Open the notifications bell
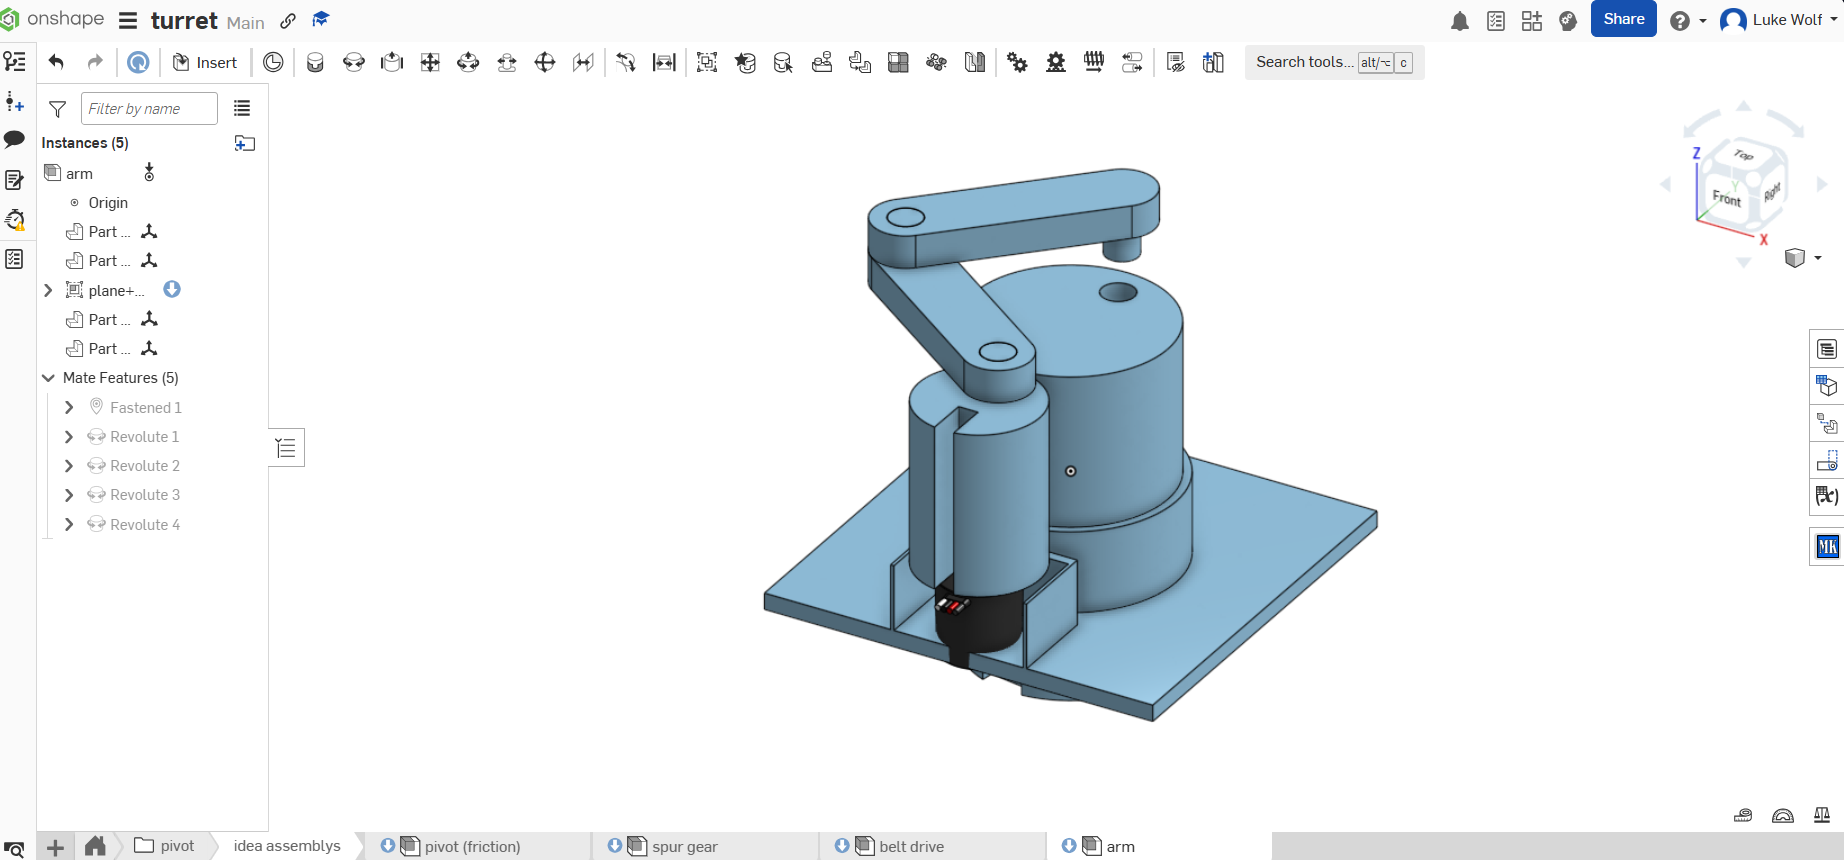Screen dimensions: 1844x860 point(1459,21)
